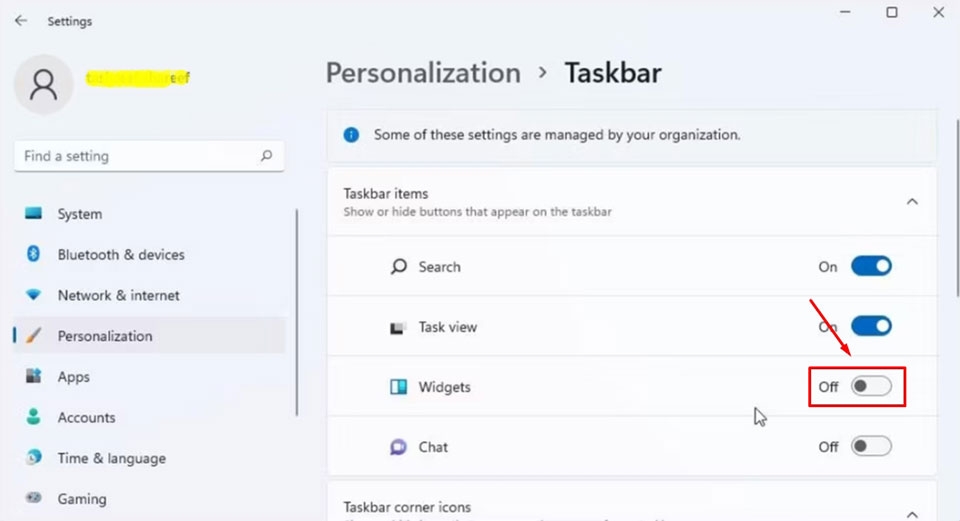The height and width of the screenshot is (521, 960).
Task: Click the organization managed settings notice text
Action: (x=557, y=135)
